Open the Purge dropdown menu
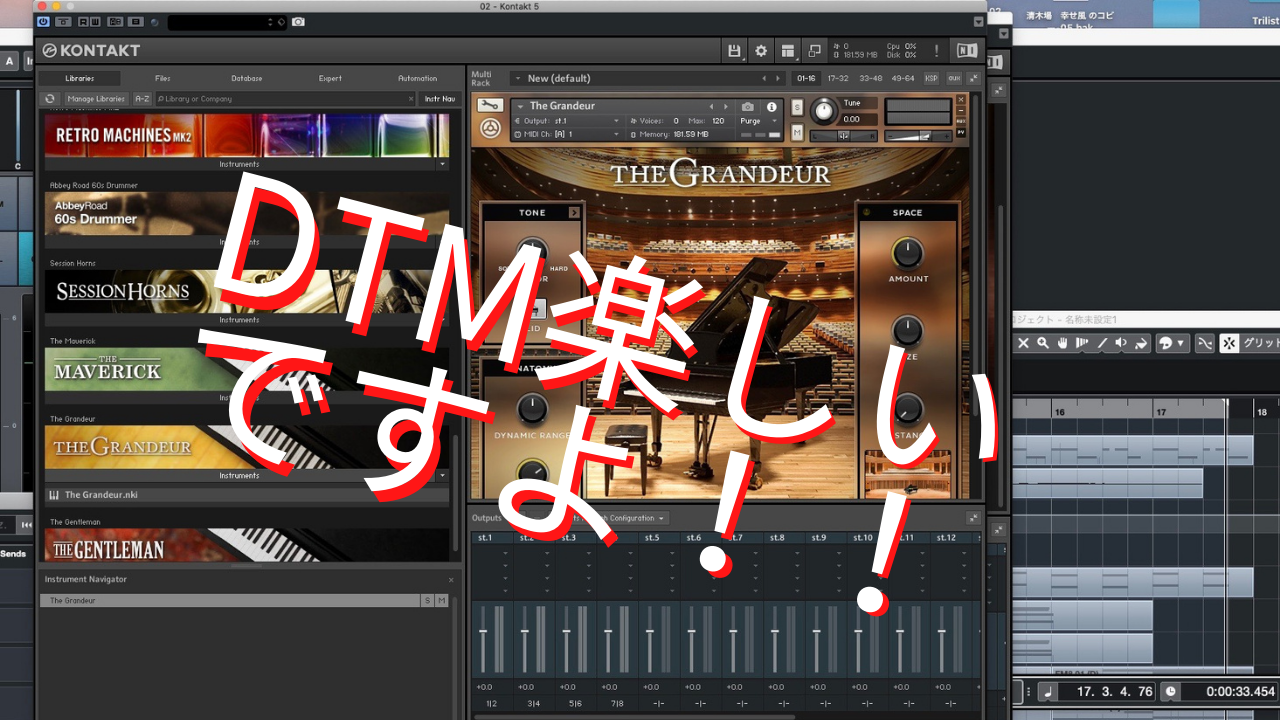 758,121
